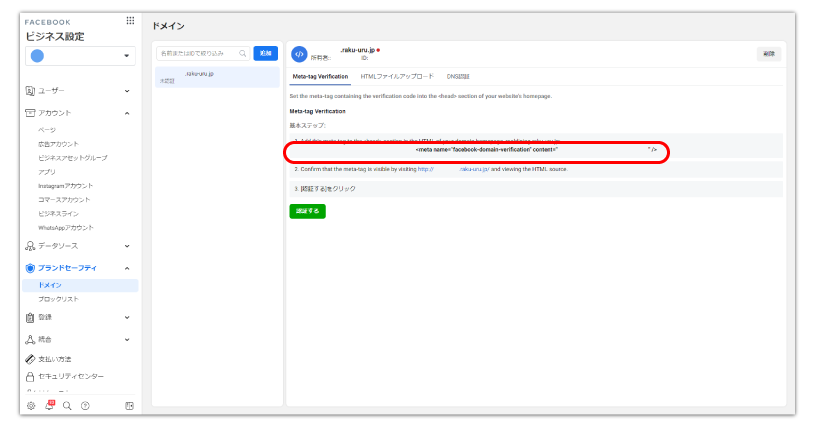Focus the 名前またはIDで絞り込み filter field
Screen dimensions: 820x423
[203, 53]
